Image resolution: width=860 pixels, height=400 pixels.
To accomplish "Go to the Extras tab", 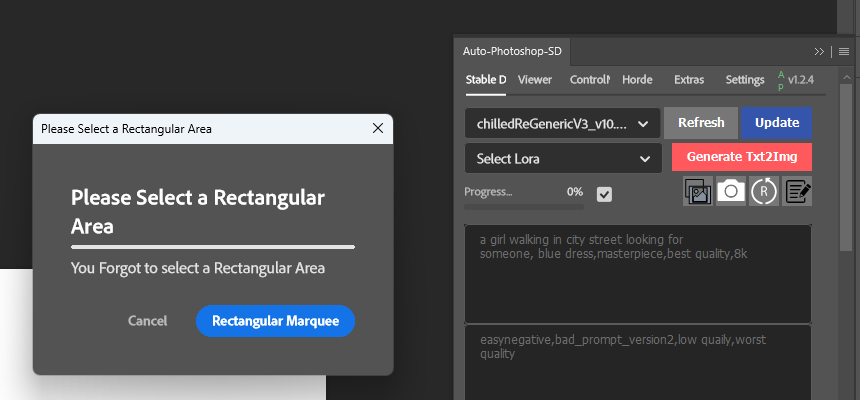I will coord(689,80).
